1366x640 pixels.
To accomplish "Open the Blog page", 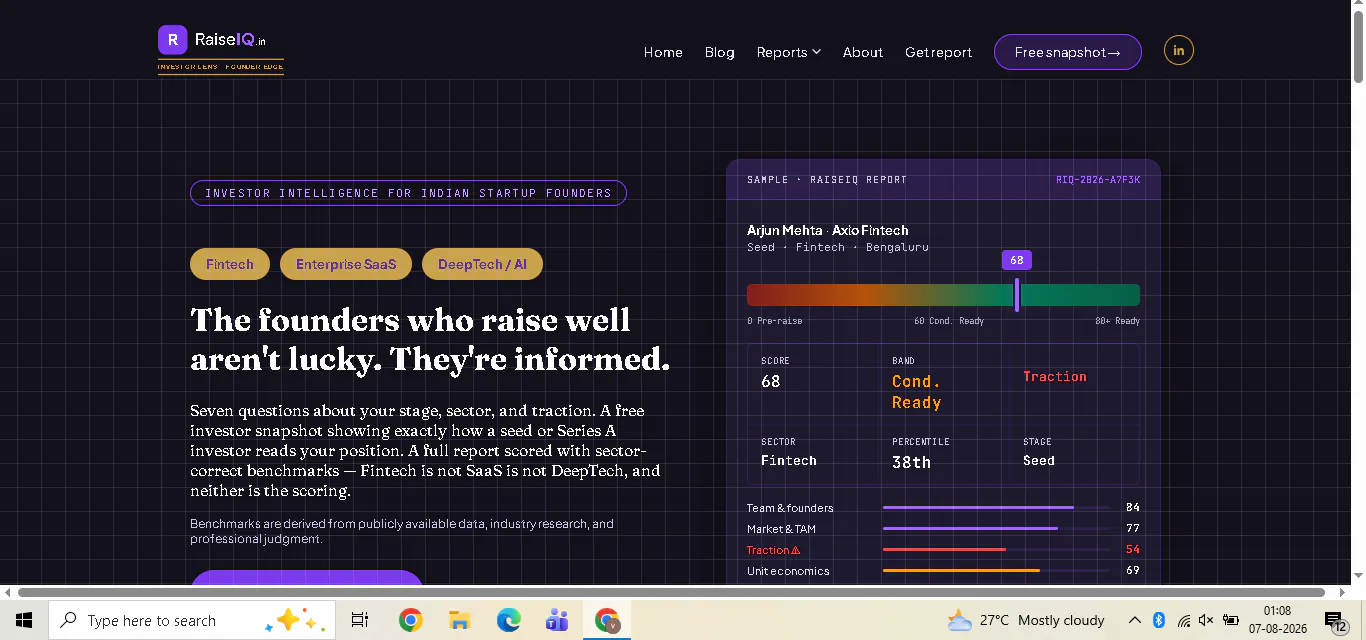I will [719, 52].
